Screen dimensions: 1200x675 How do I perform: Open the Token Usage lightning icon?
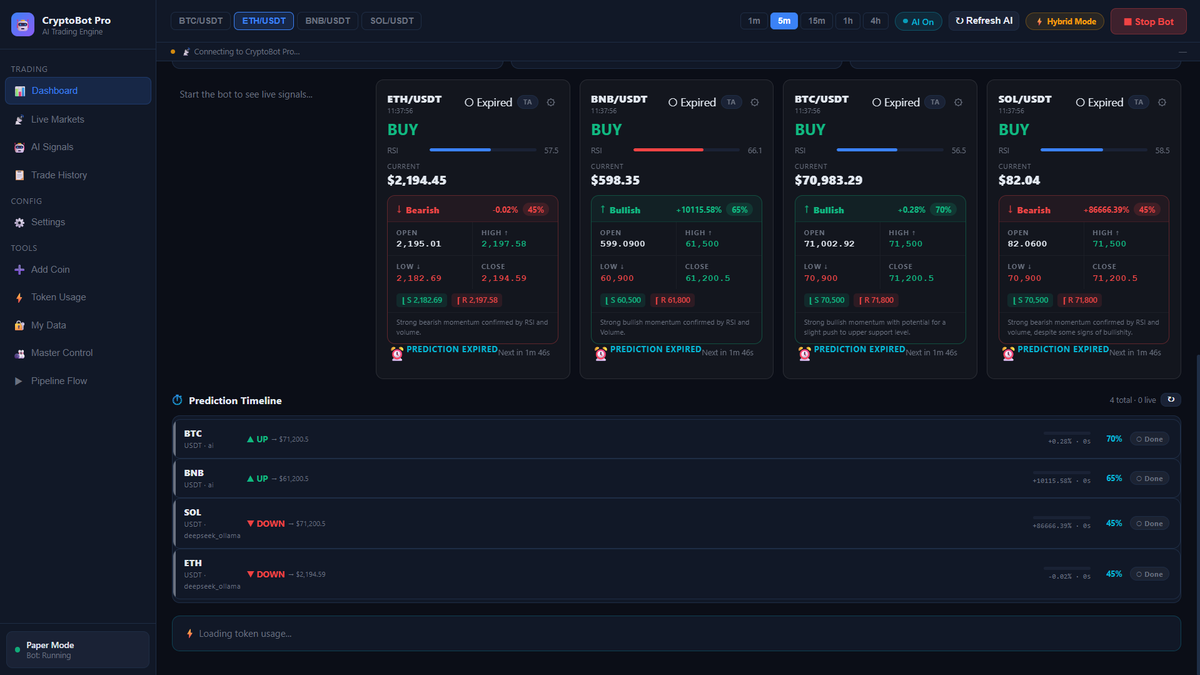click(20, 297)
